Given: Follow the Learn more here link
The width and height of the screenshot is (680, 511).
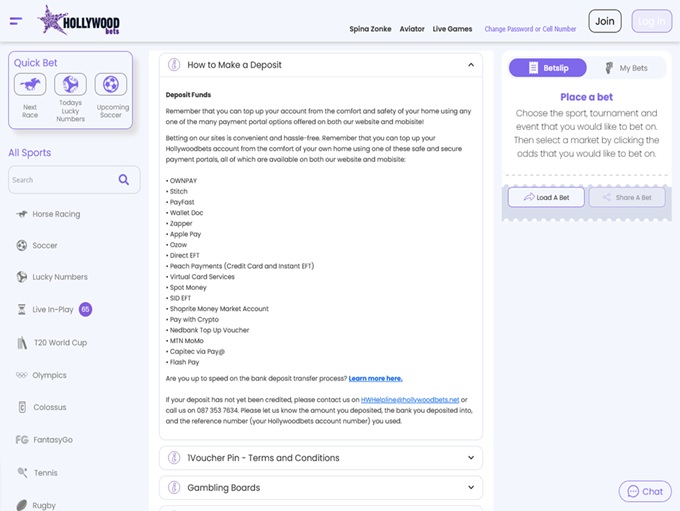Looking at the screenshot, I should 375,378.
